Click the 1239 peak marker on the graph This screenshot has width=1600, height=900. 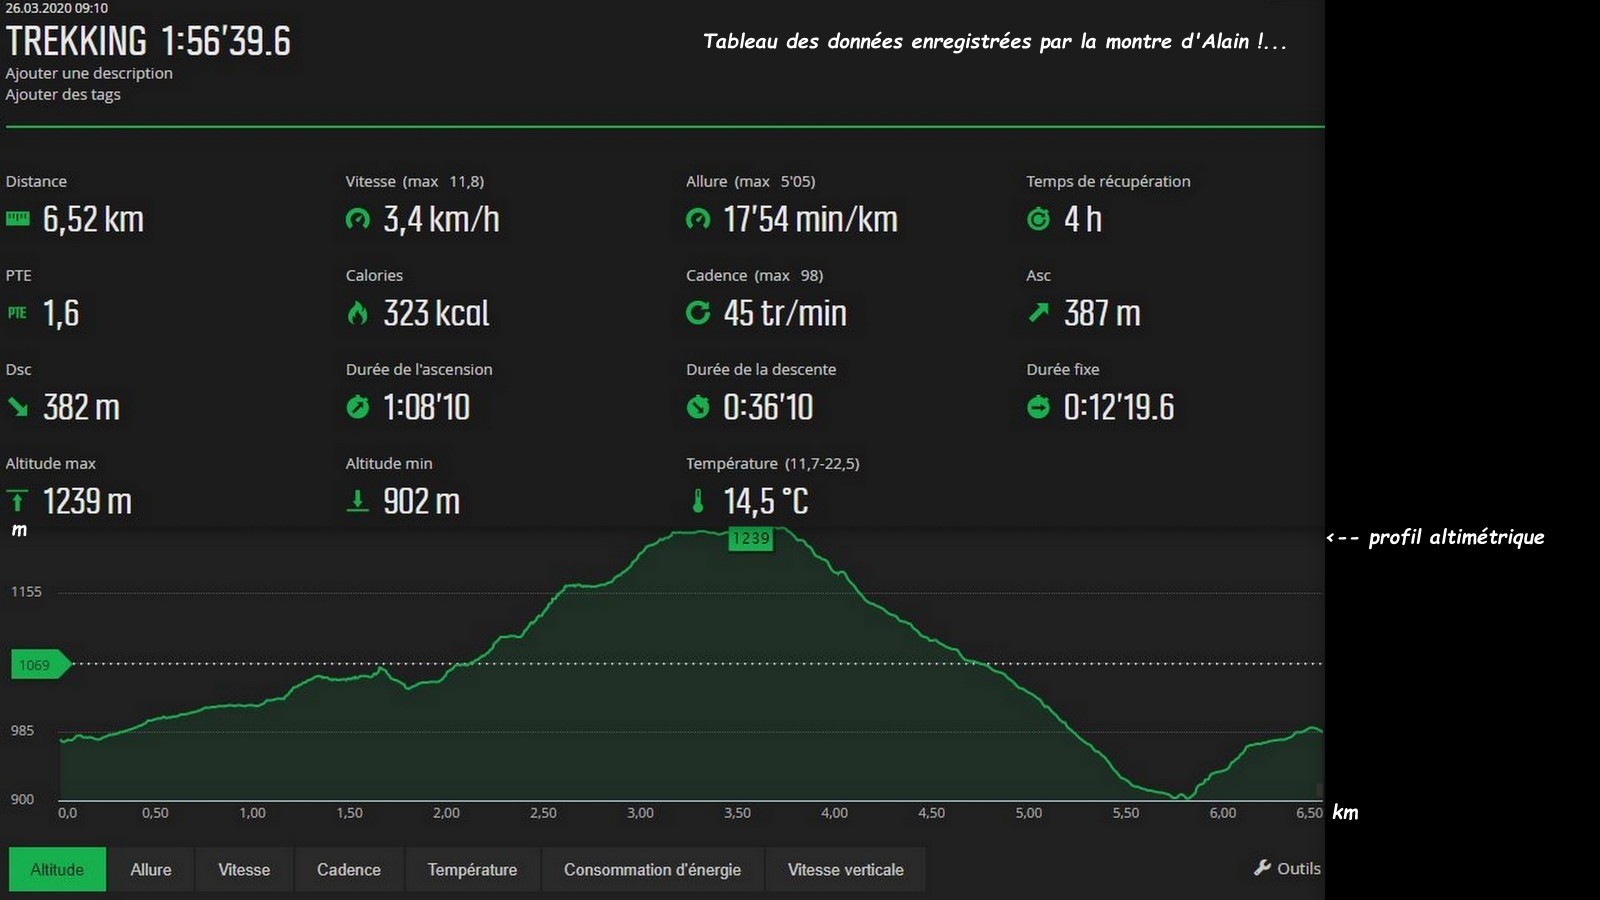point(750,539)
